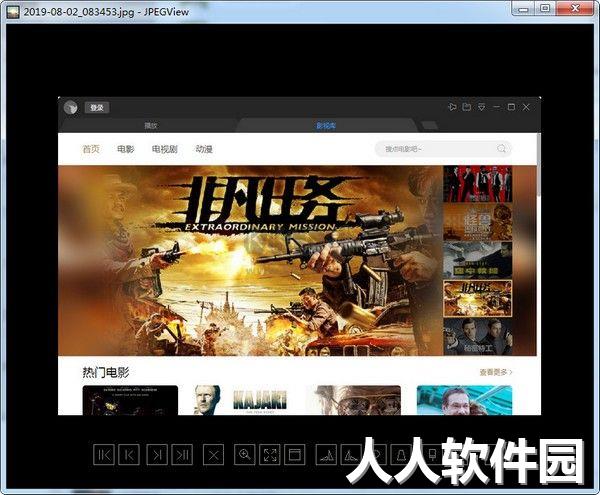
Task: Switch to the 播放 tab
Action: [151, 125]
